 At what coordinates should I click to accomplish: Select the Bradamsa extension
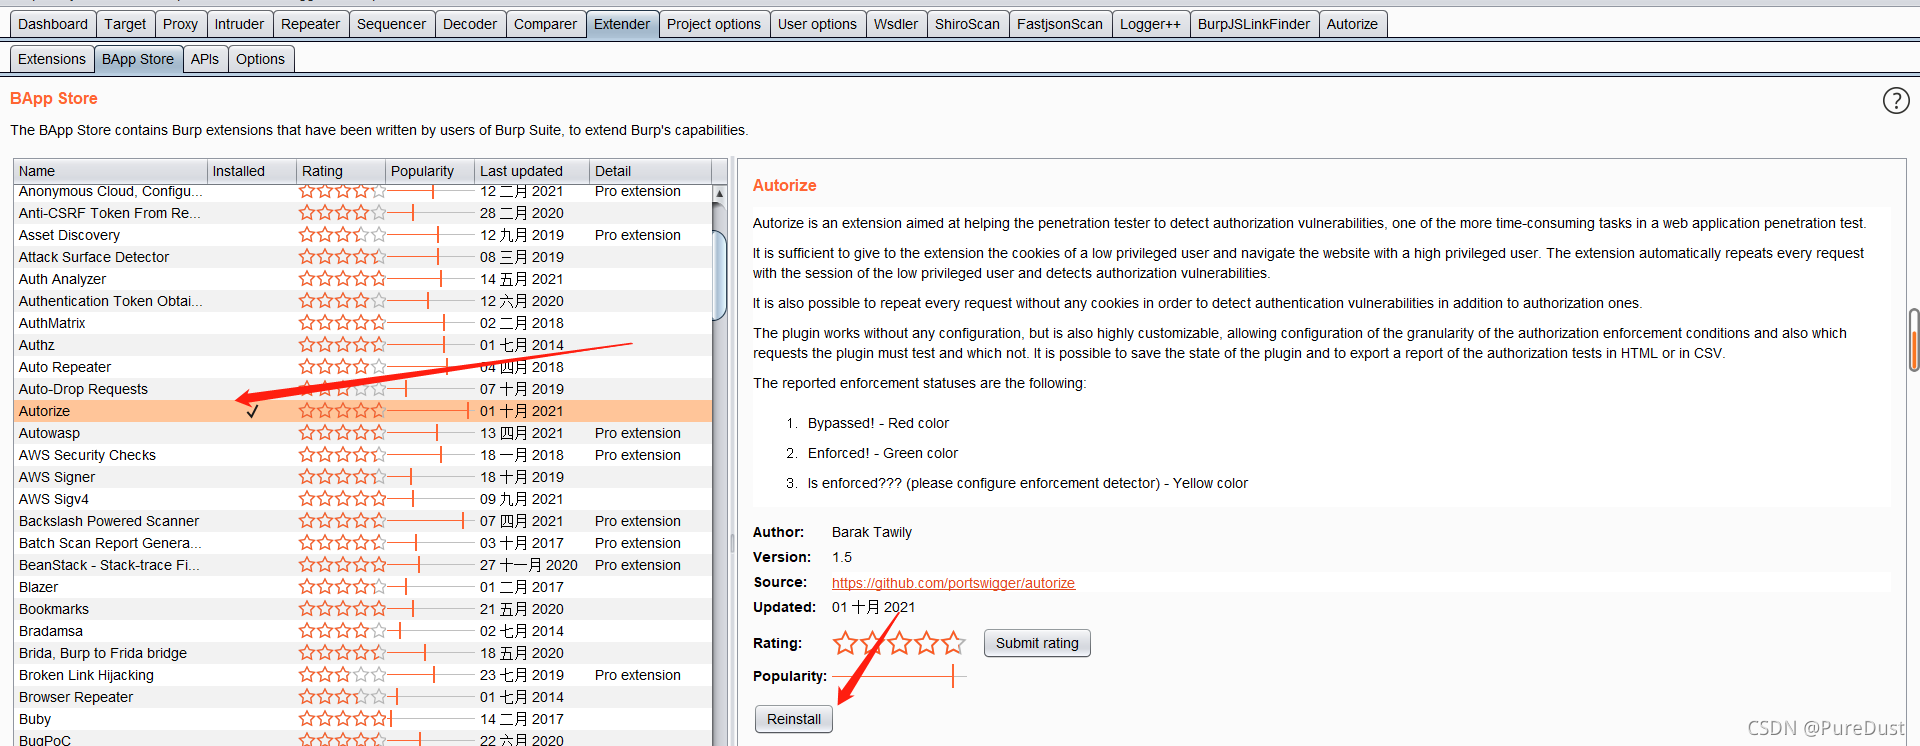(51, 631)
